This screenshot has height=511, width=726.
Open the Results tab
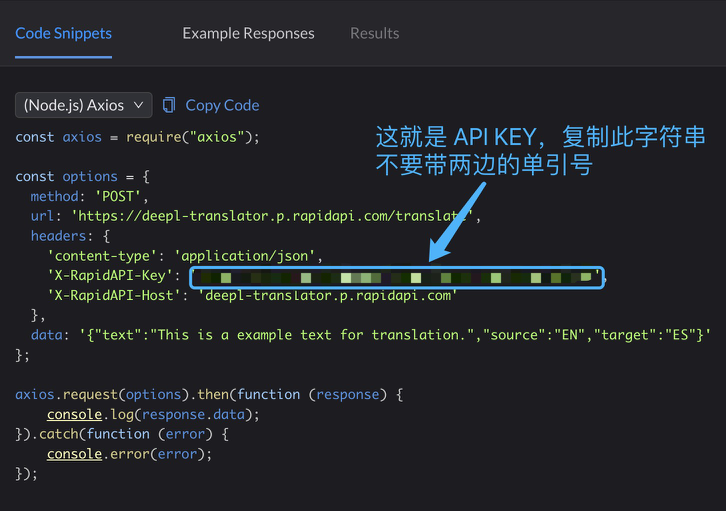tap(375, 33)
